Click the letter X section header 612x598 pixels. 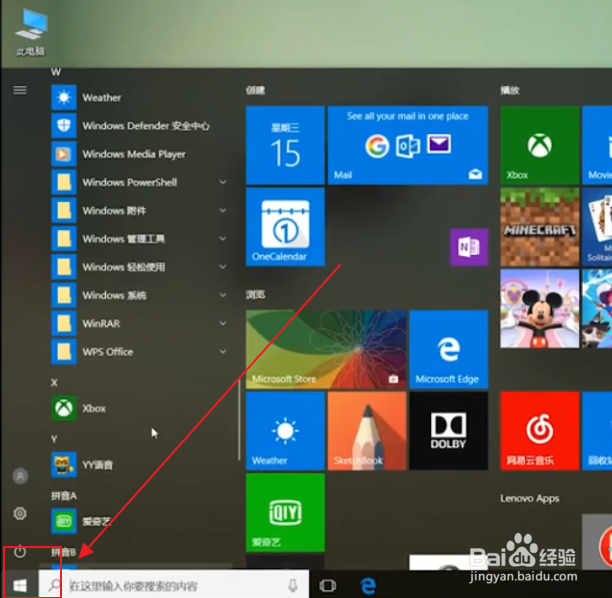pyautogui.click(x=54, y=383)
